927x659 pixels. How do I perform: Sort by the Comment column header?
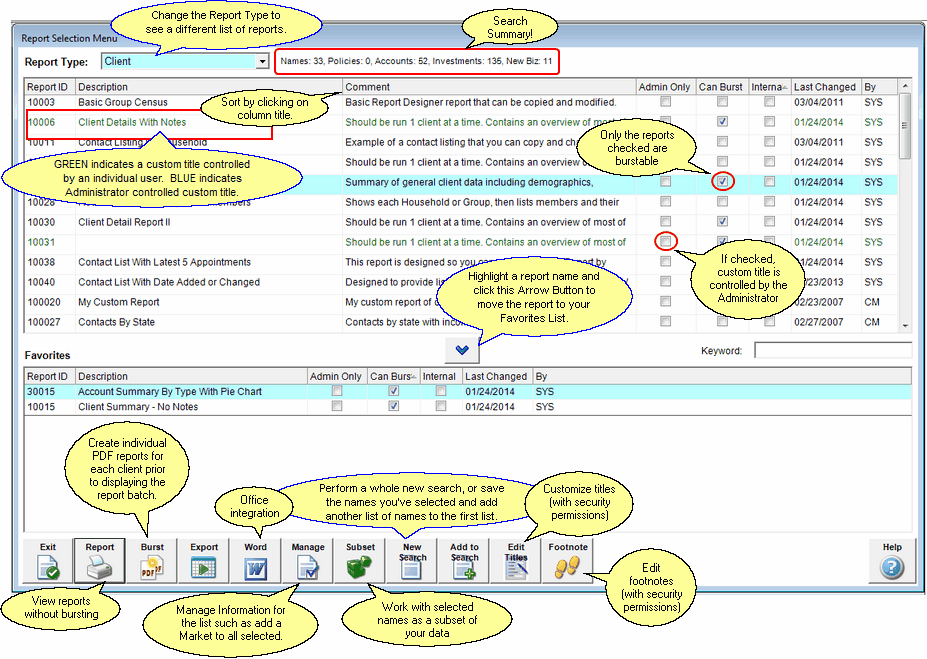click(488, 87)
